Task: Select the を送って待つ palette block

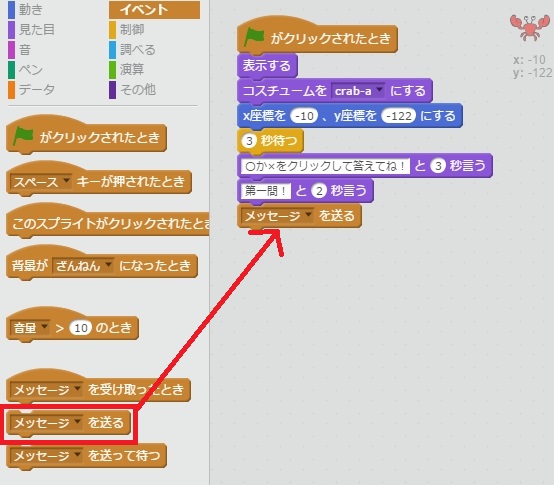Action: click(x=86, y=456)
